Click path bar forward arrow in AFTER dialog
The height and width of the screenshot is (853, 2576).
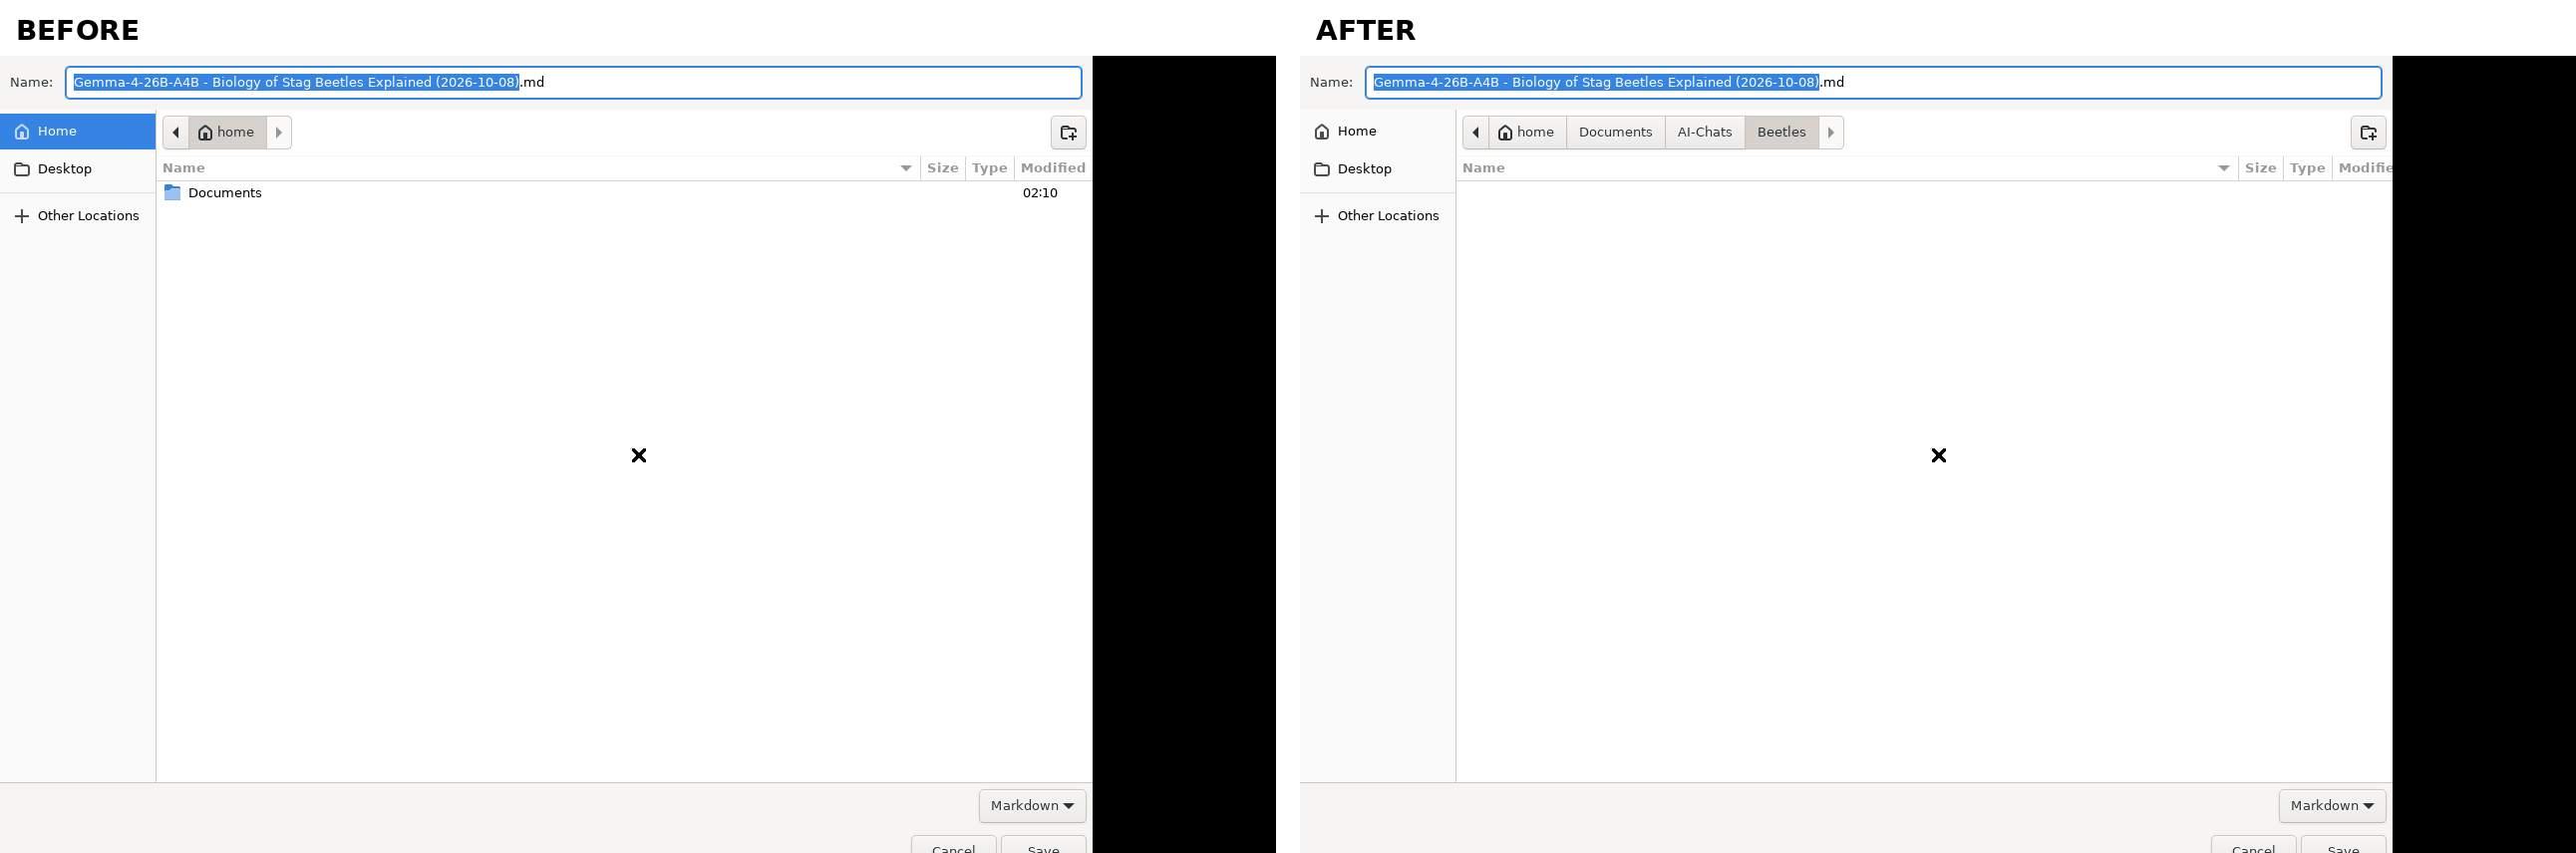(1831, 132)
